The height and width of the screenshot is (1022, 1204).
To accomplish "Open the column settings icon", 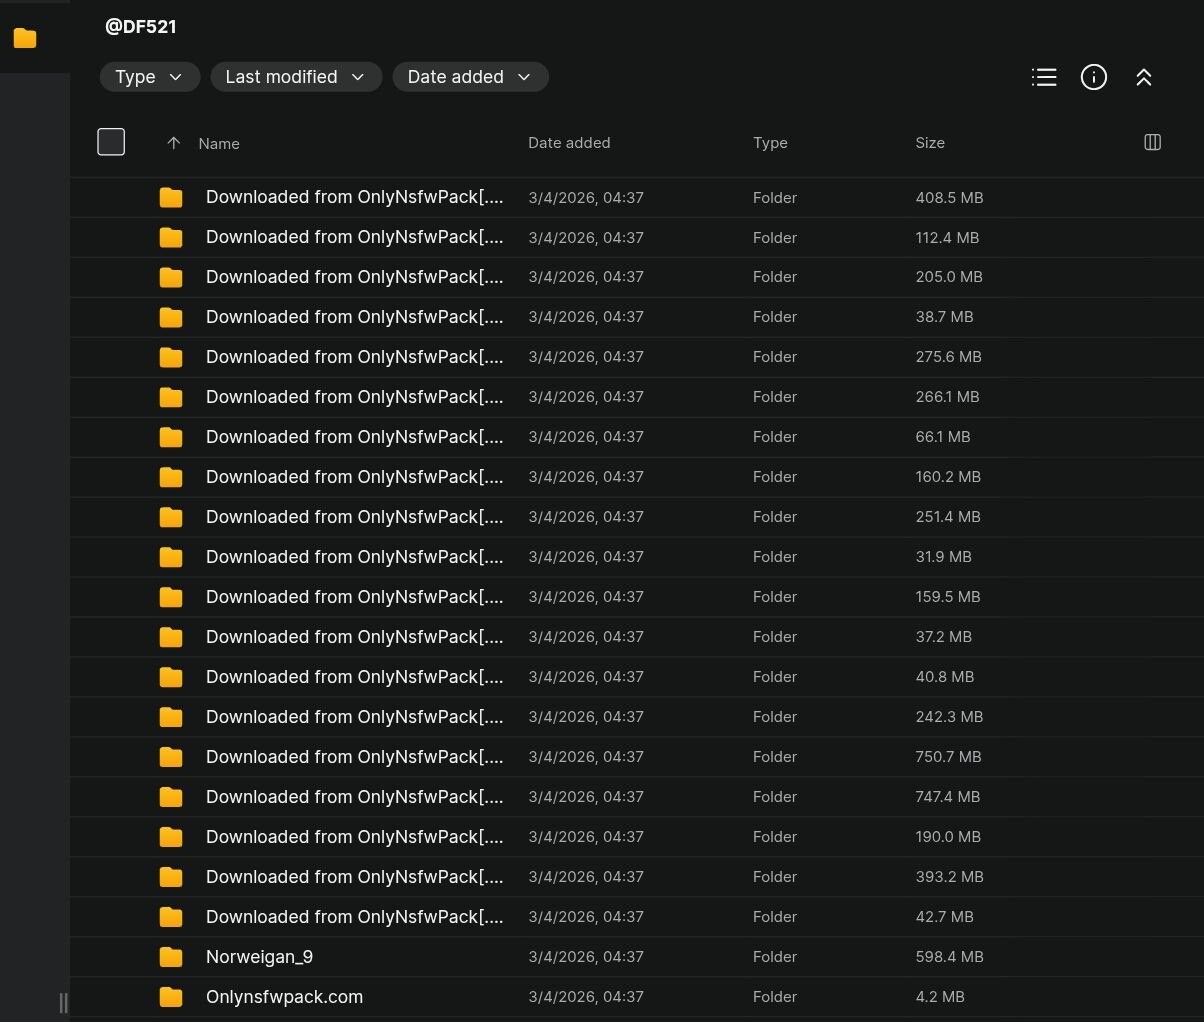I will click(1152, 142).
